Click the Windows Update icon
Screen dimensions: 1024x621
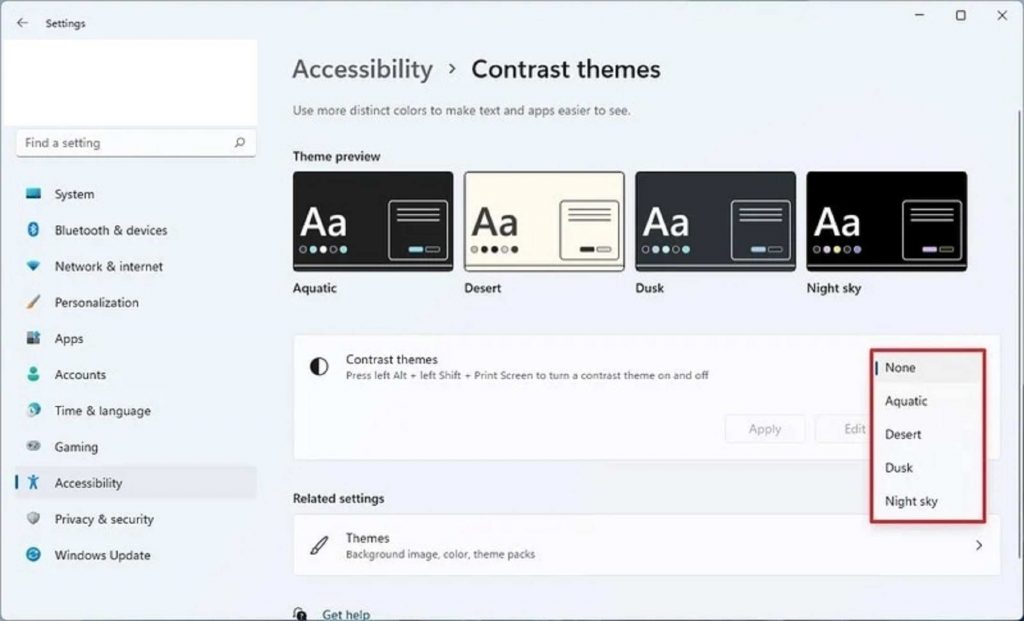tap(34, 555)
